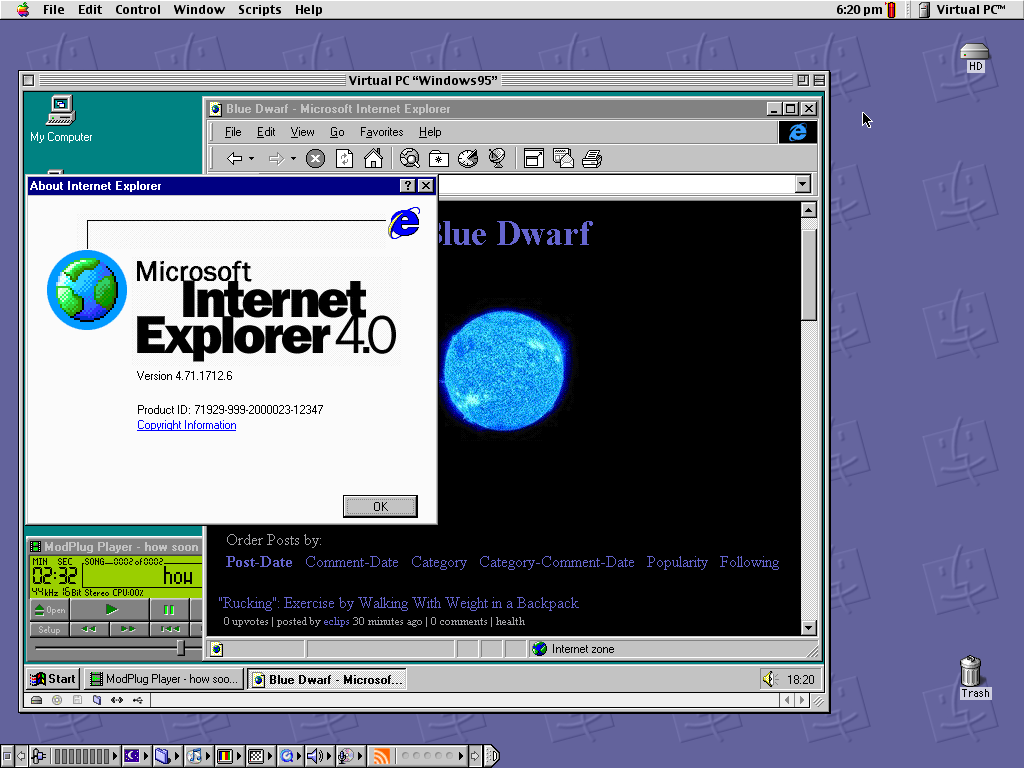This screenshot has height=768, width=1024.
Task: Open the Mac Control menu
Action: pos(138,10)
